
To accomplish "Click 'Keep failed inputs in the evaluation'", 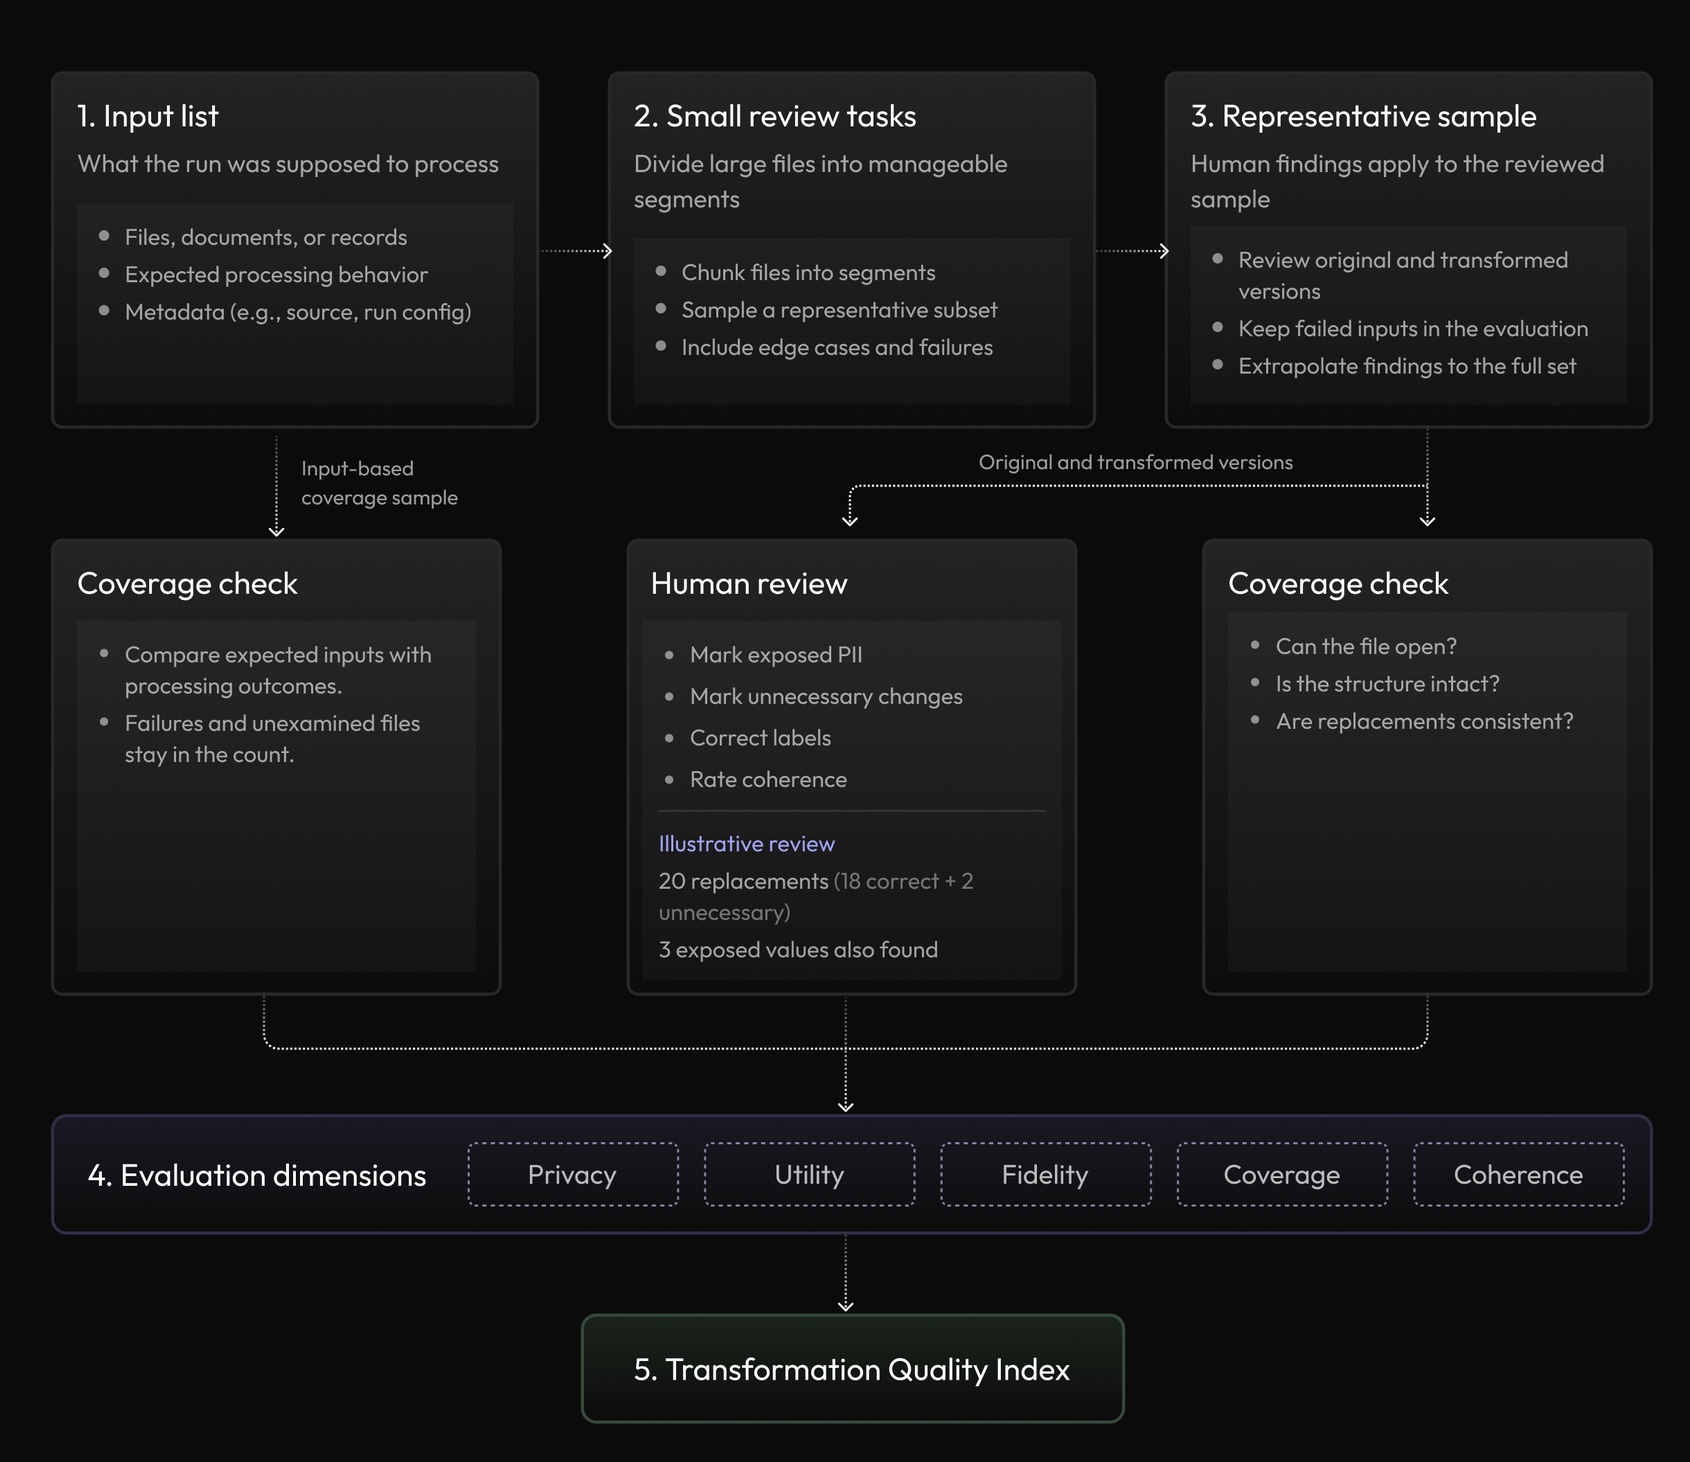I will click(x=1413, y=328).
